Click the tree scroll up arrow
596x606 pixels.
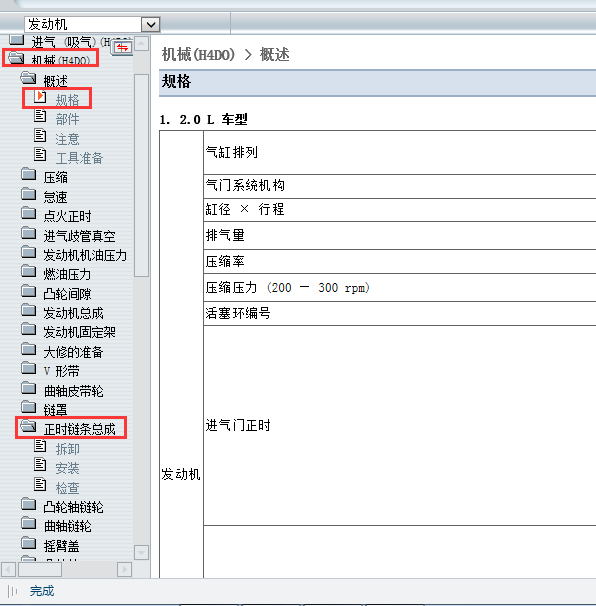pos(141,43)
